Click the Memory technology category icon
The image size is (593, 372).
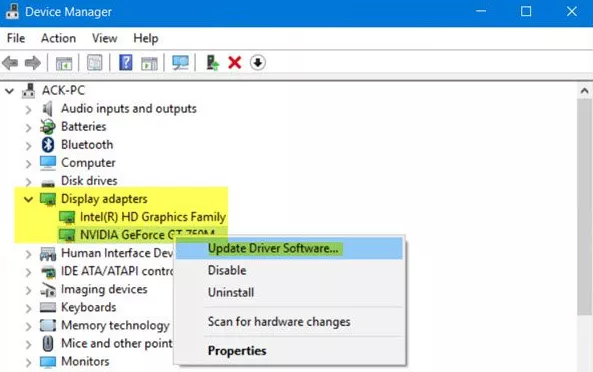(48, 326)
